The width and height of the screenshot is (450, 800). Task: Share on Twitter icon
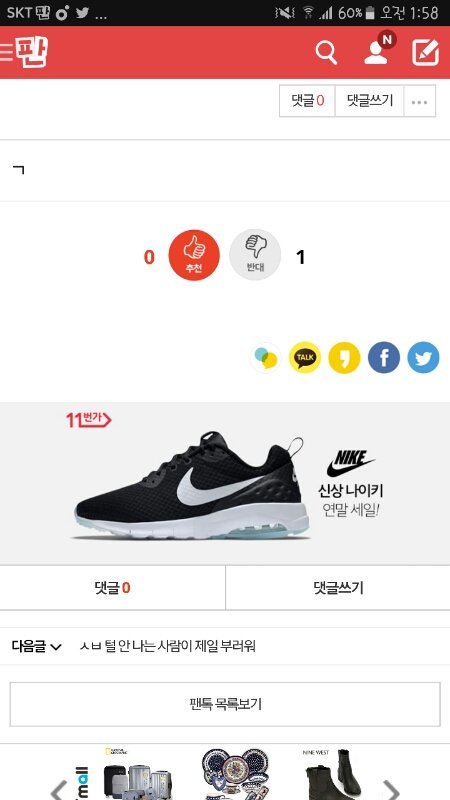click(423, 358)
